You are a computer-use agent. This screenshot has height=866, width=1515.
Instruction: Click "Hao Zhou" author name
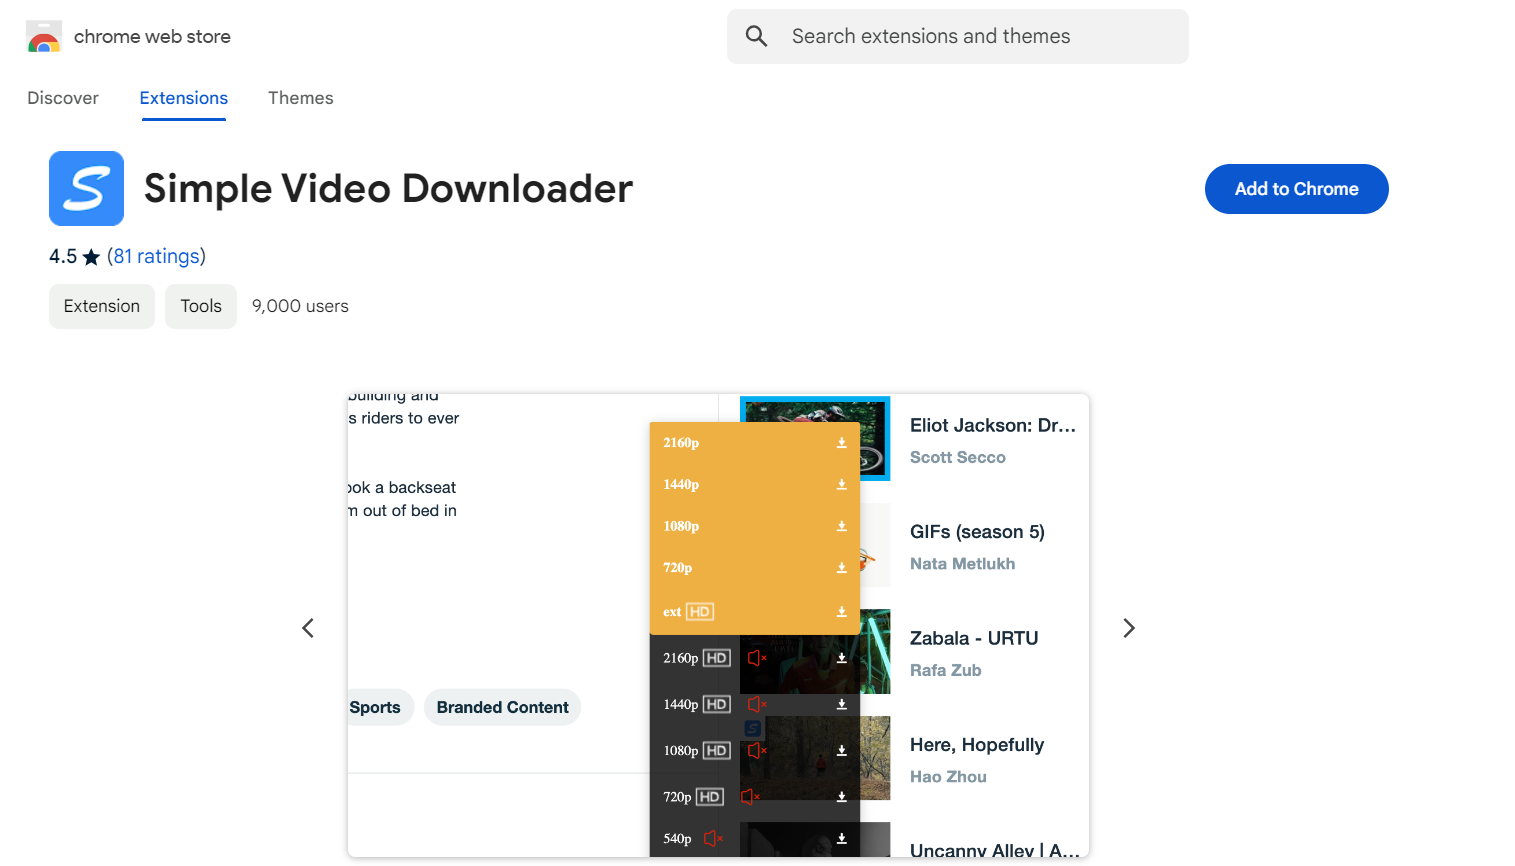click(948, 777)
